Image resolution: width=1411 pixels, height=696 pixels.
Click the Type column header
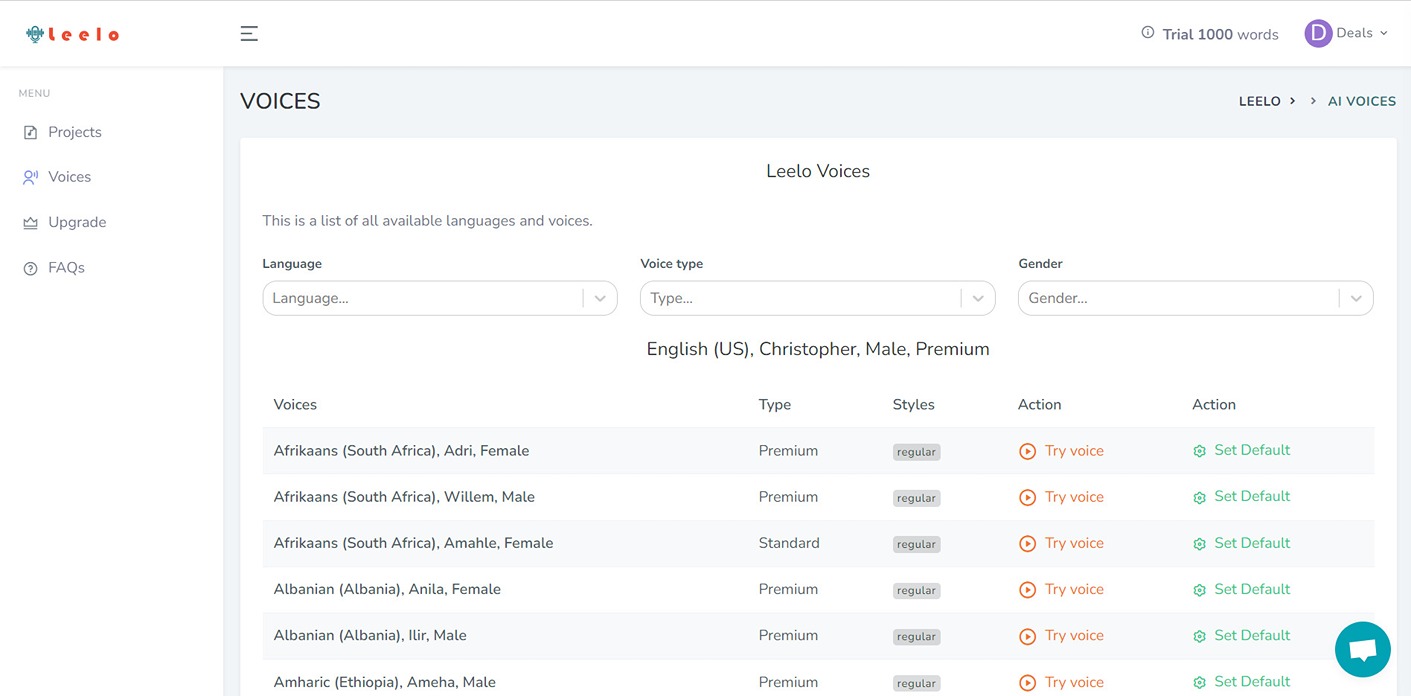pos(775,405)
